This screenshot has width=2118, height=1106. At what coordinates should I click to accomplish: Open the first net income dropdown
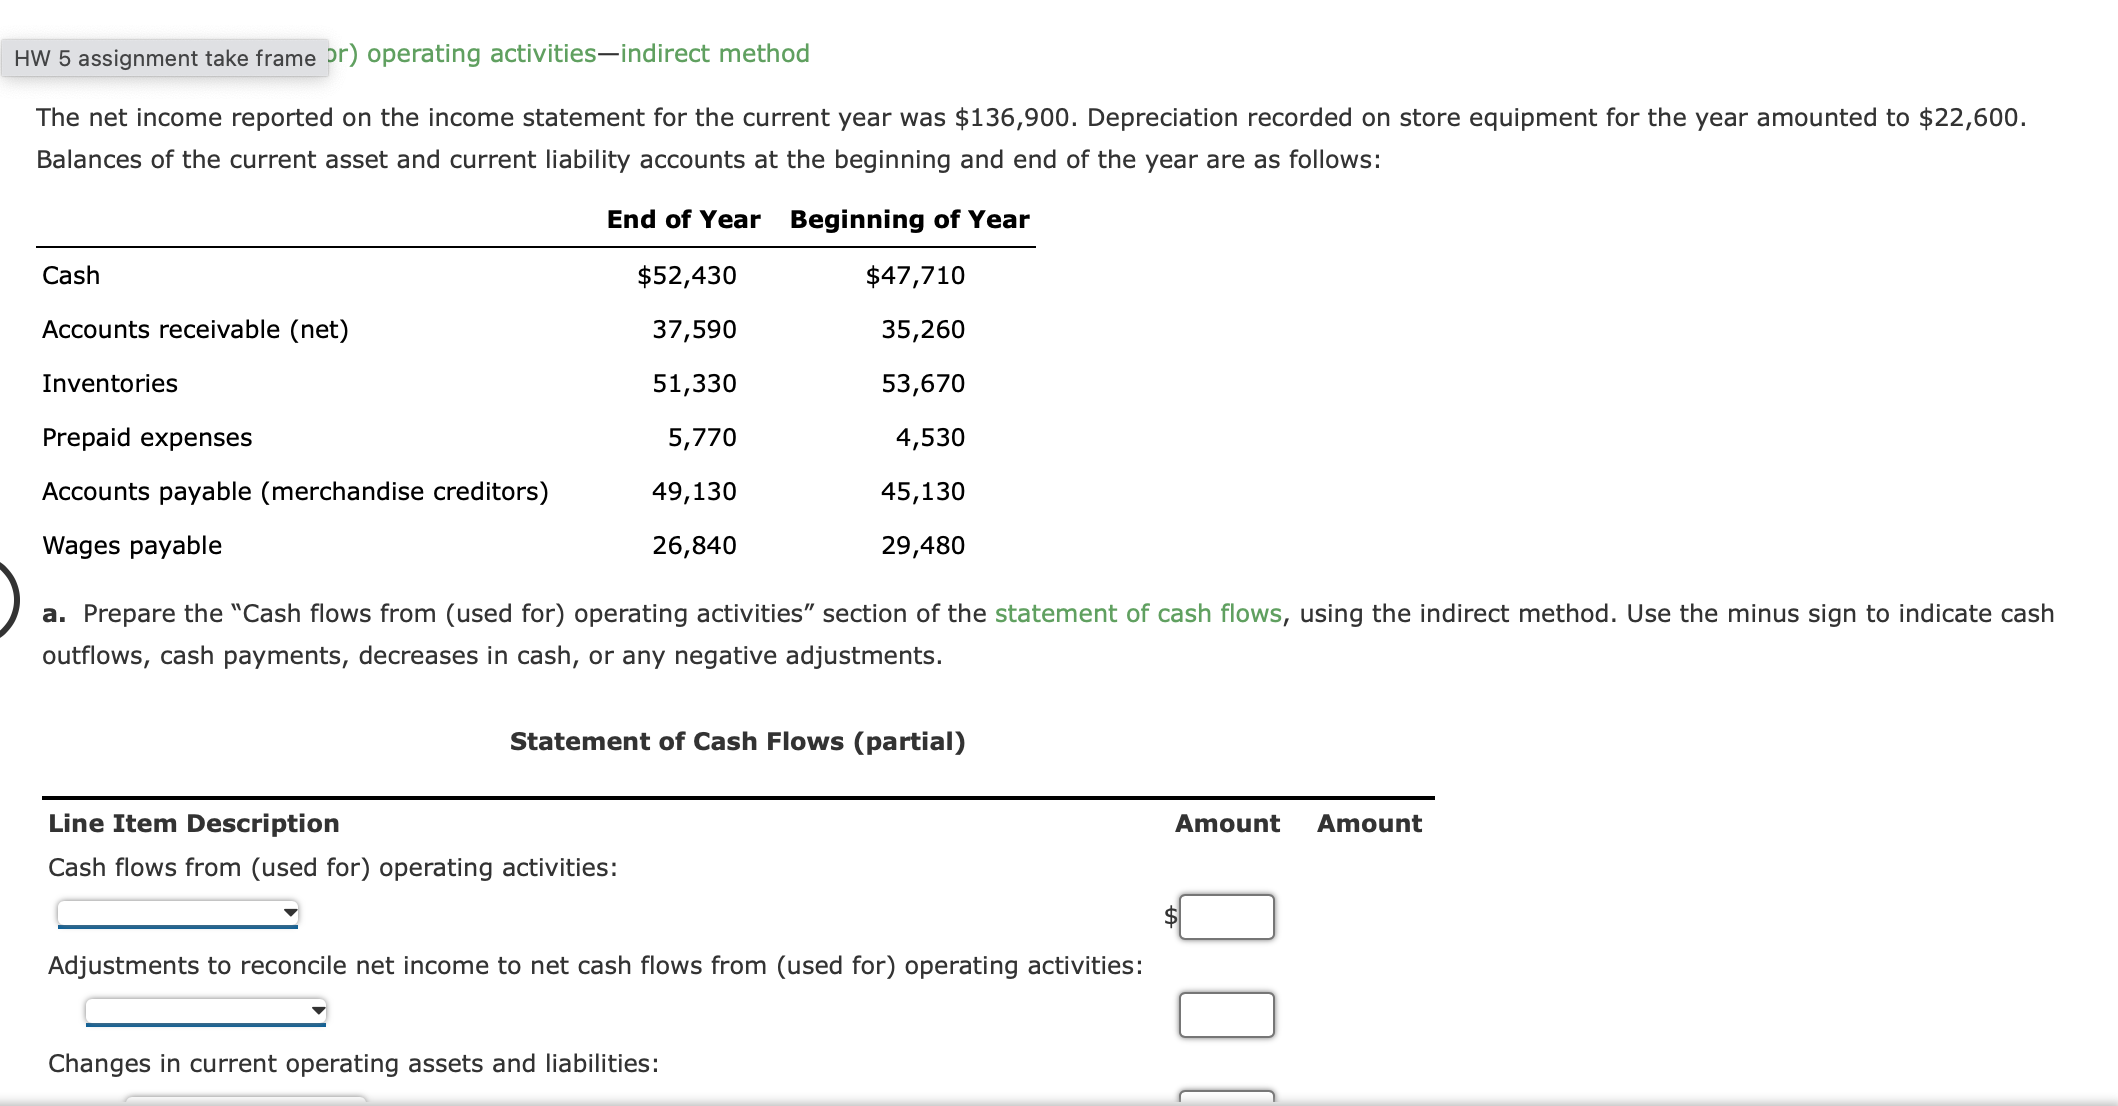pos(177,913)
